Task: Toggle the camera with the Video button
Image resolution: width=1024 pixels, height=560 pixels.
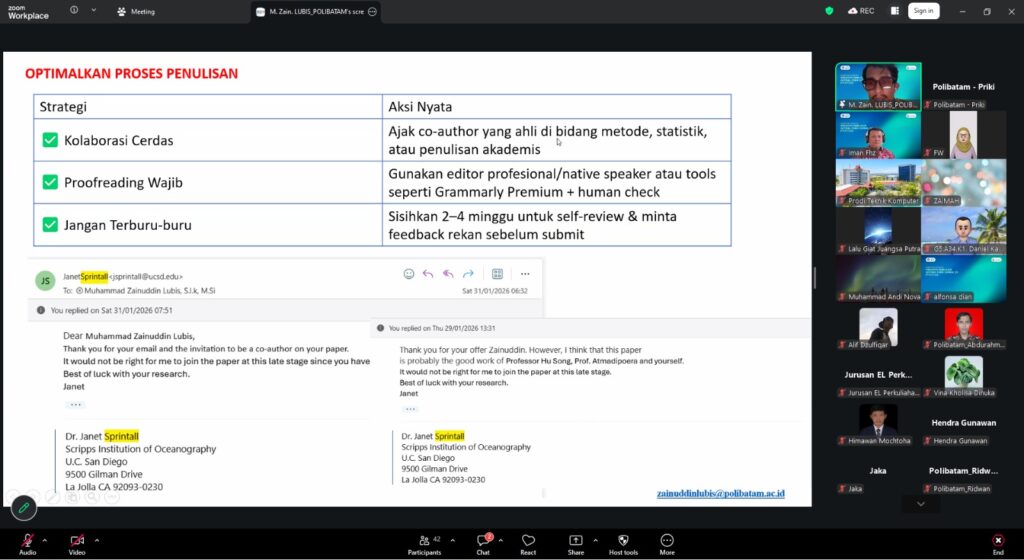Action: point(77,541)
